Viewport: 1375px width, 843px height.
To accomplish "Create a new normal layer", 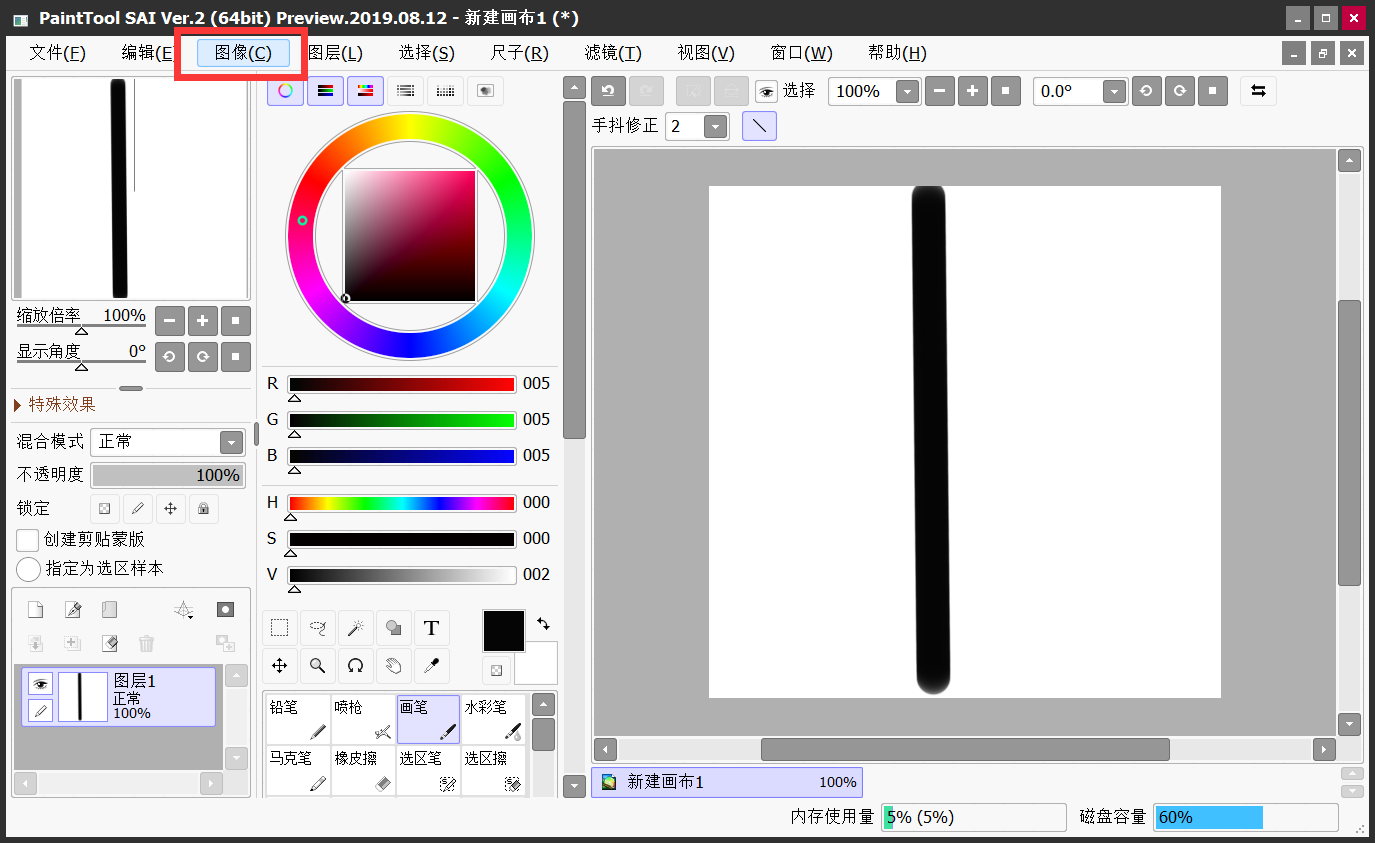I will pyautogui.click(x=35, y=610).
